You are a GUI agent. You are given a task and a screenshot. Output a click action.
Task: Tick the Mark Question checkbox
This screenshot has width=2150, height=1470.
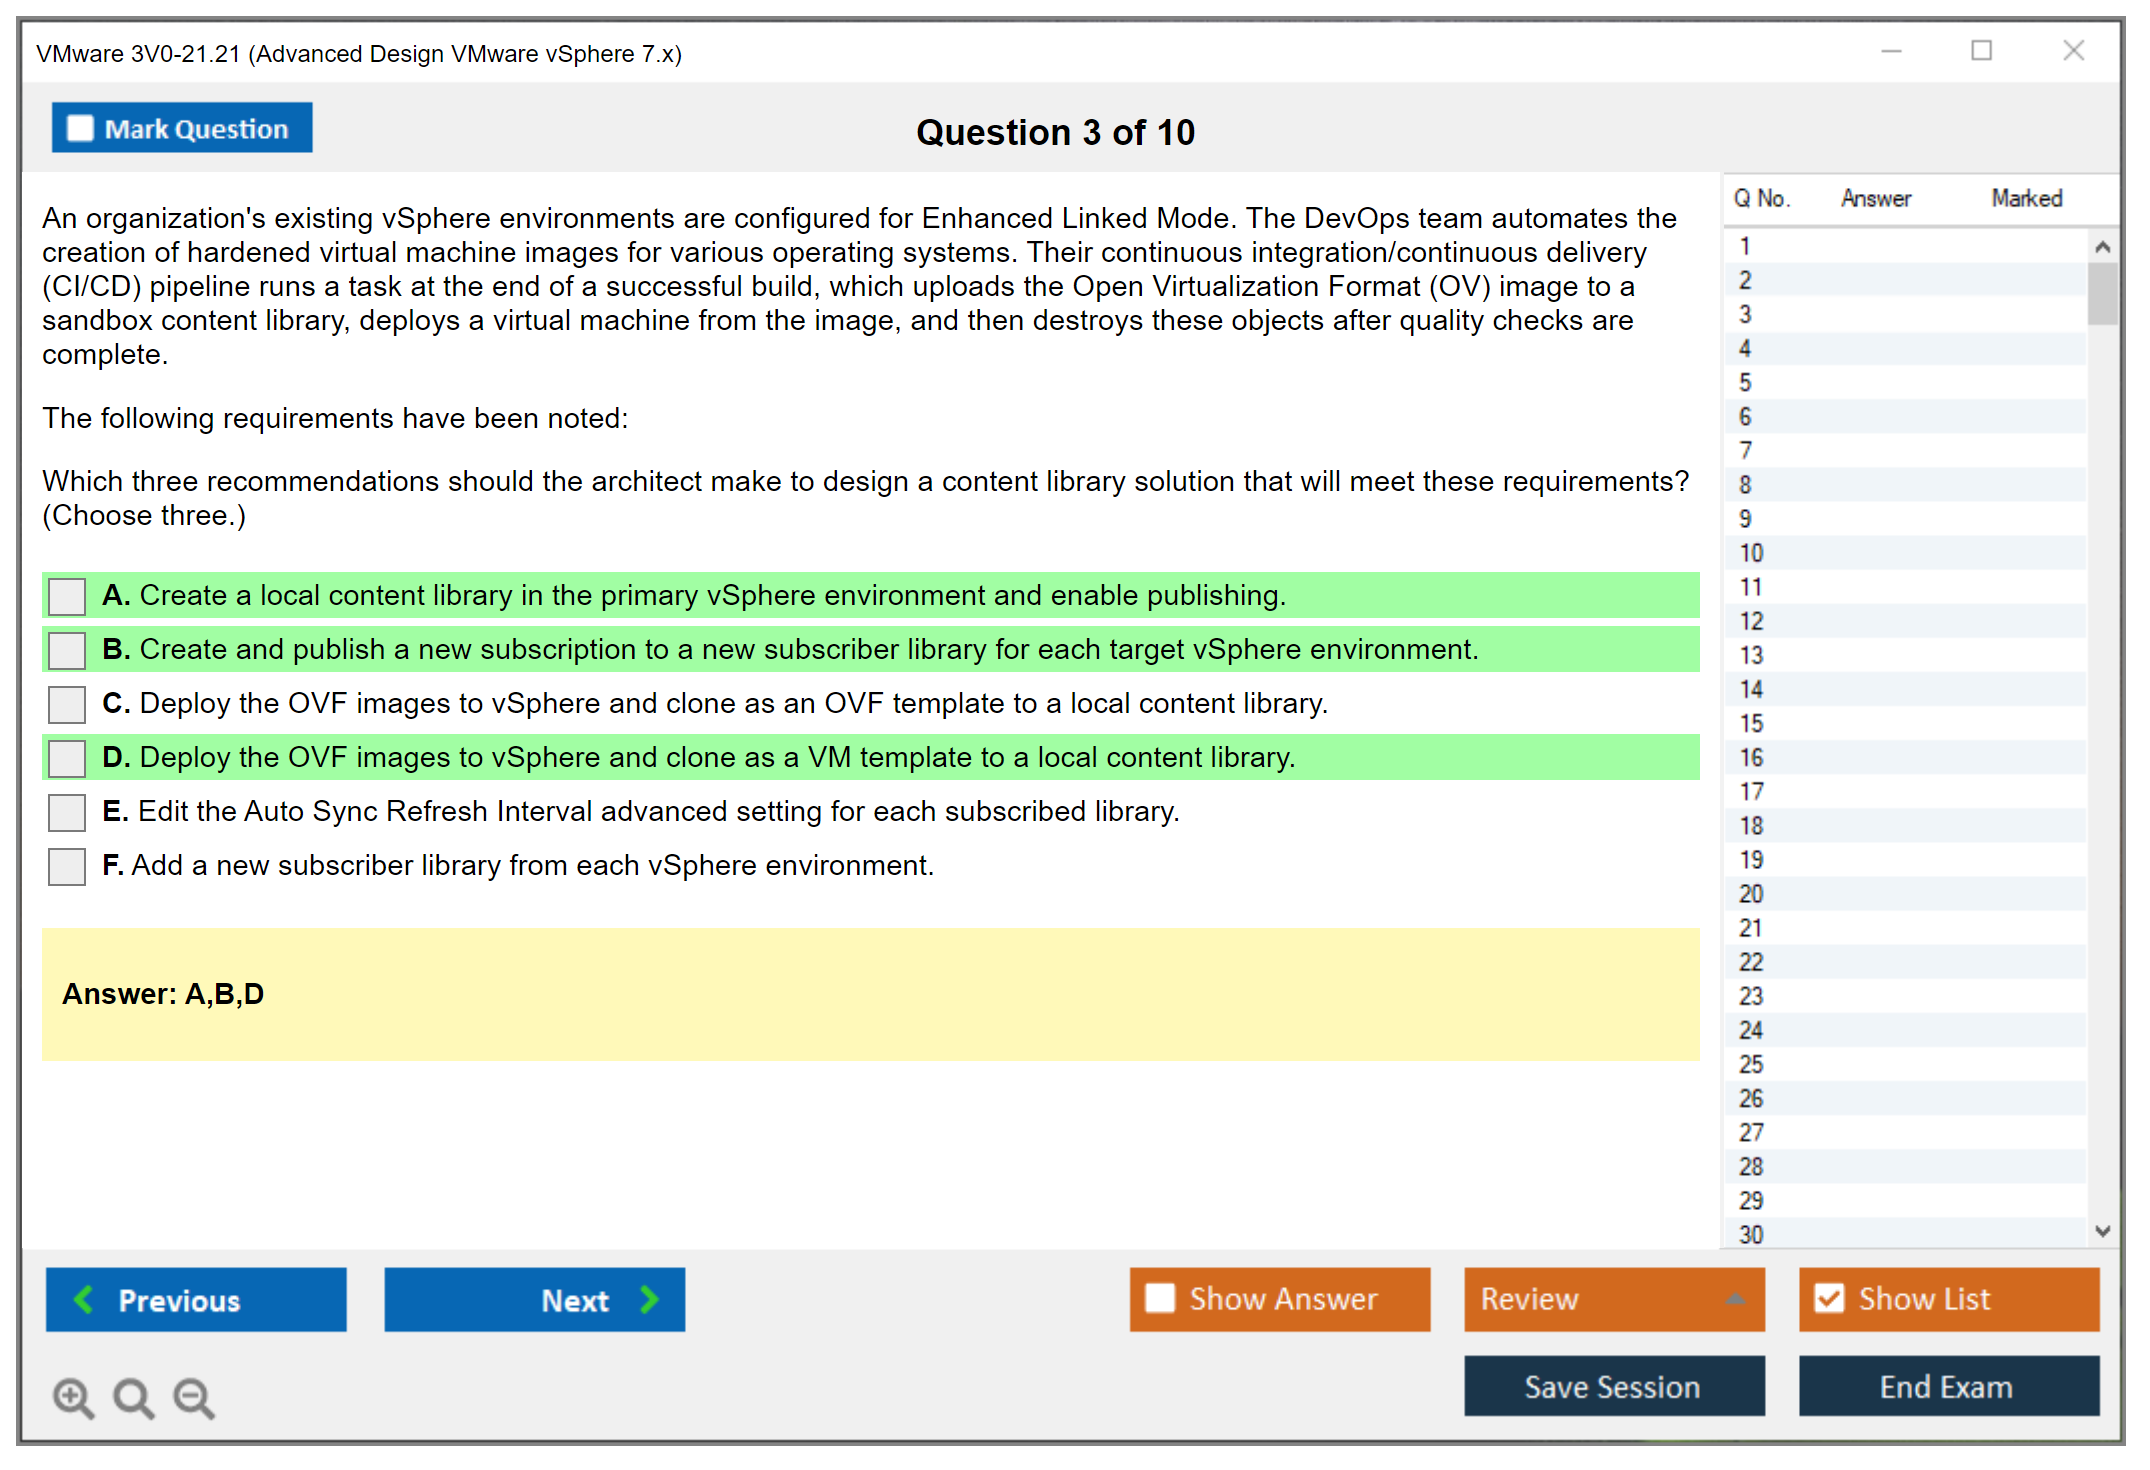(x=80, y=129)
